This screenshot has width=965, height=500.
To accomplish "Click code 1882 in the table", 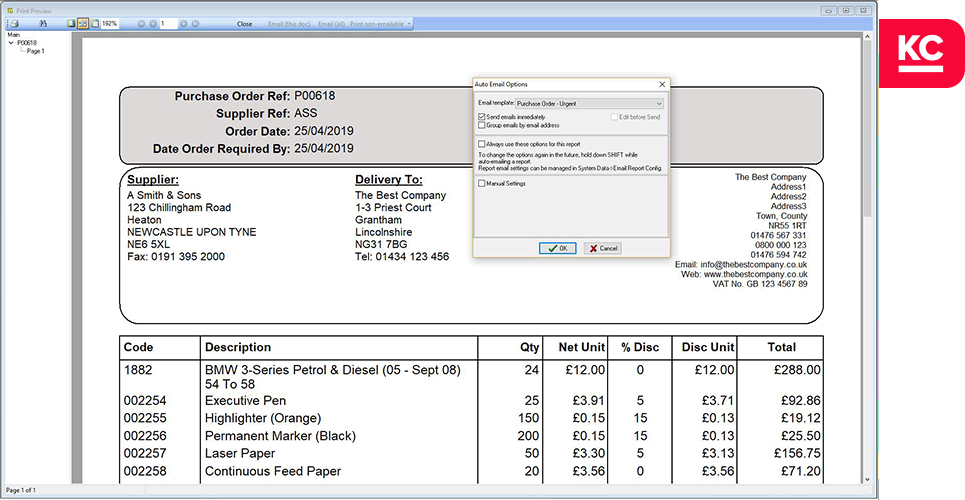I will pos(138,370).
